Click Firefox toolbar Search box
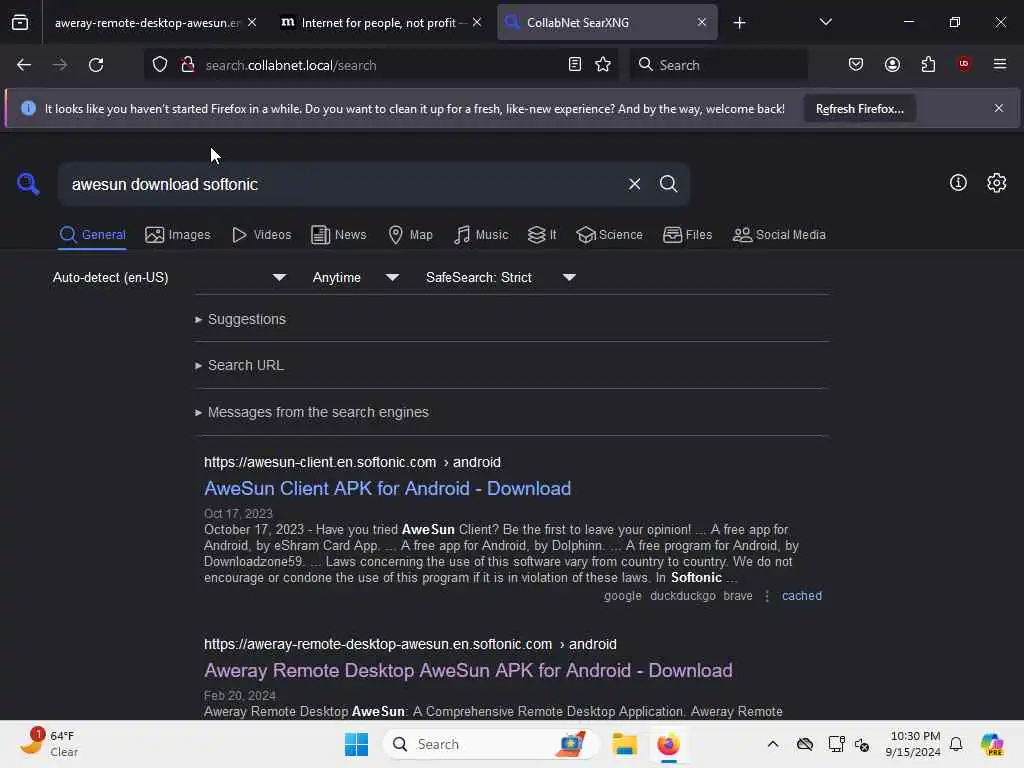 pos(718,65)
